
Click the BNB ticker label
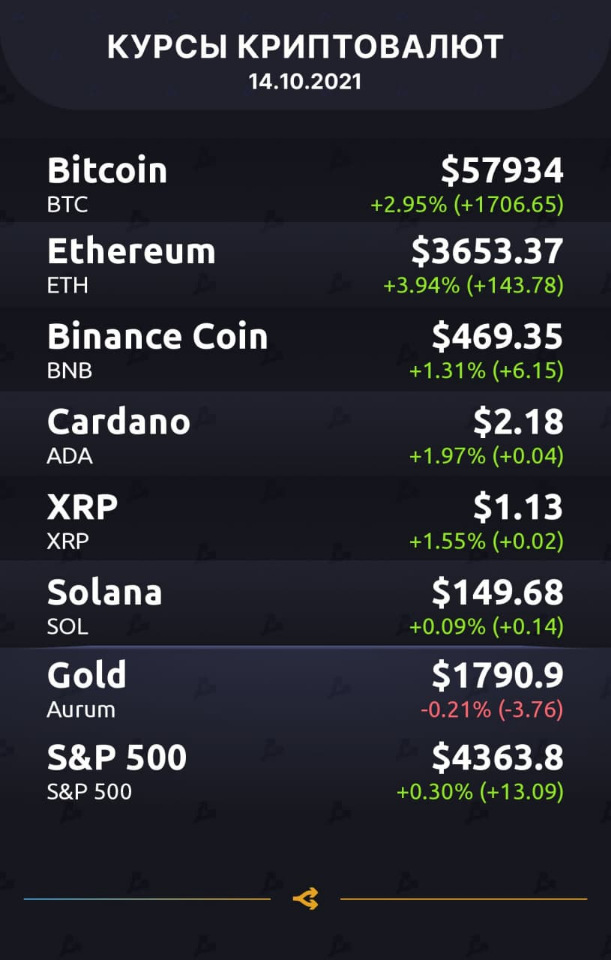[x=69, y=371]
